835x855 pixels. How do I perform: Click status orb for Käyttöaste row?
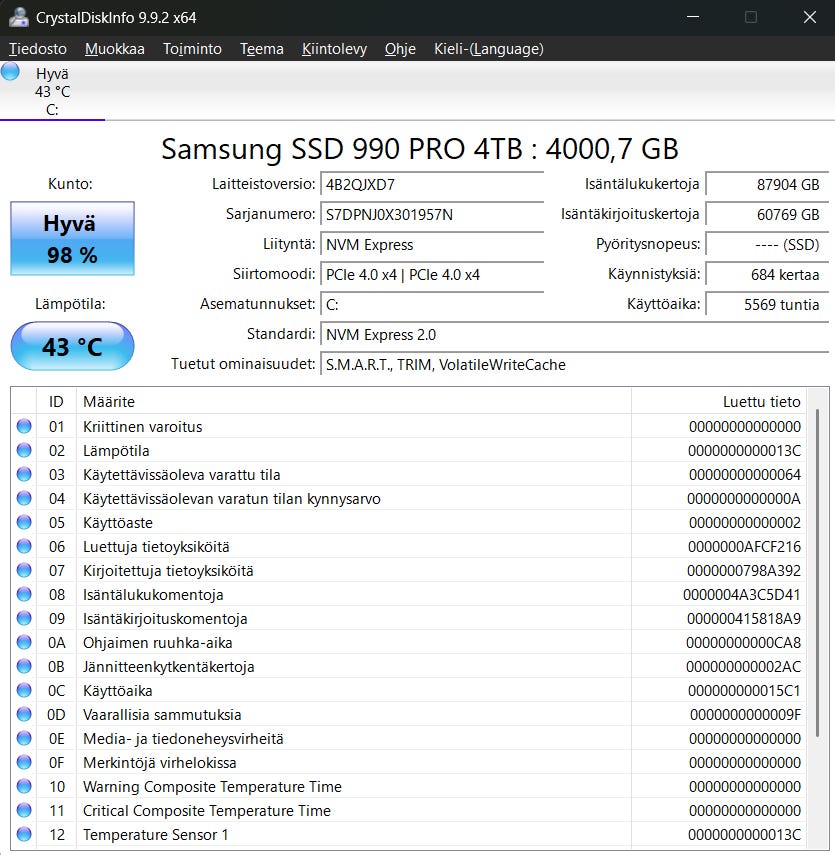click(24, 522)
